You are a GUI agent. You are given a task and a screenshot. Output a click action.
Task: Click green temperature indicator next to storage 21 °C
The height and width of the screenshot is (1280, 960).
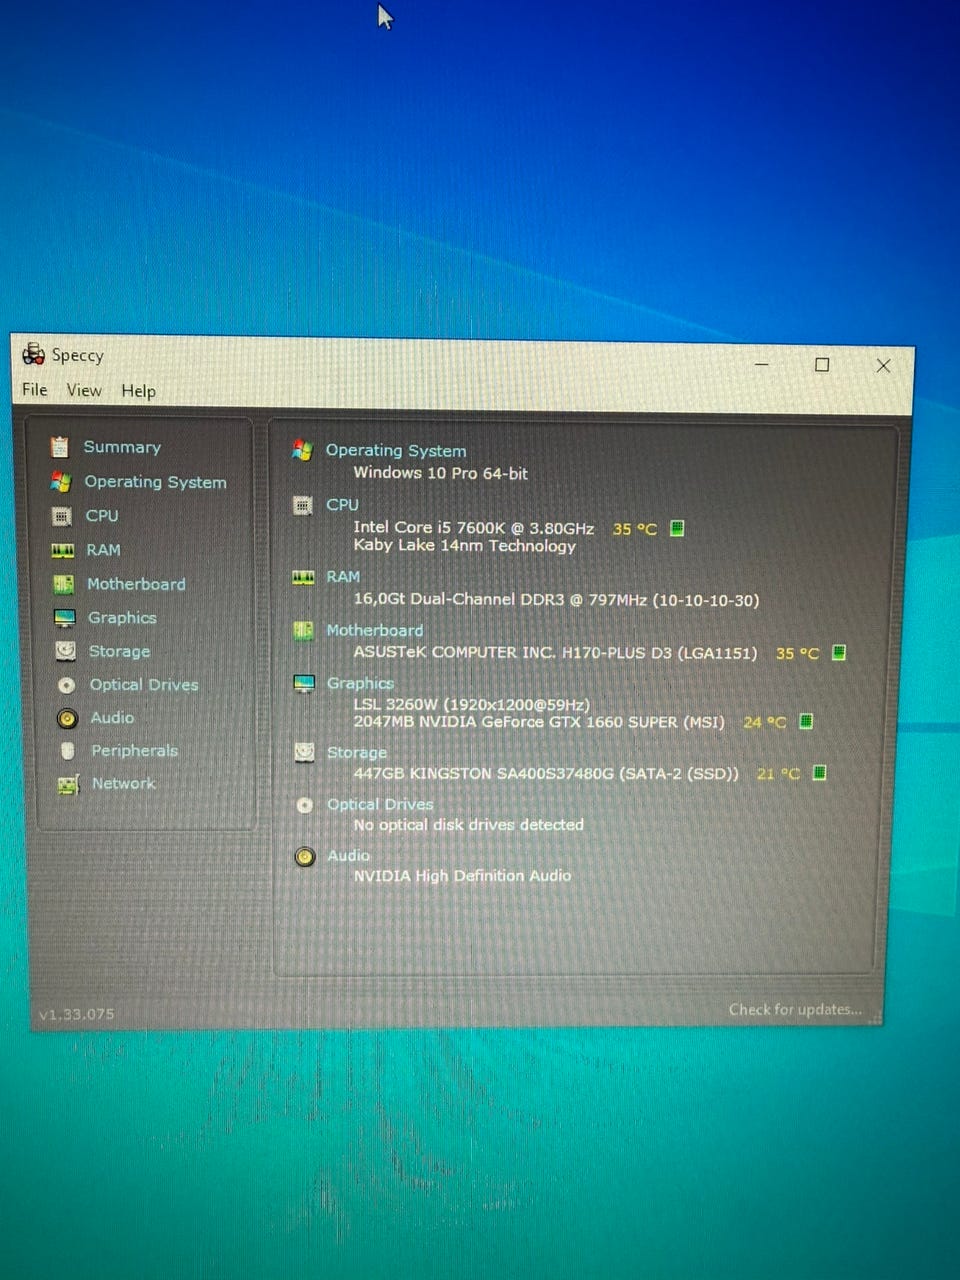pos(819,773)
